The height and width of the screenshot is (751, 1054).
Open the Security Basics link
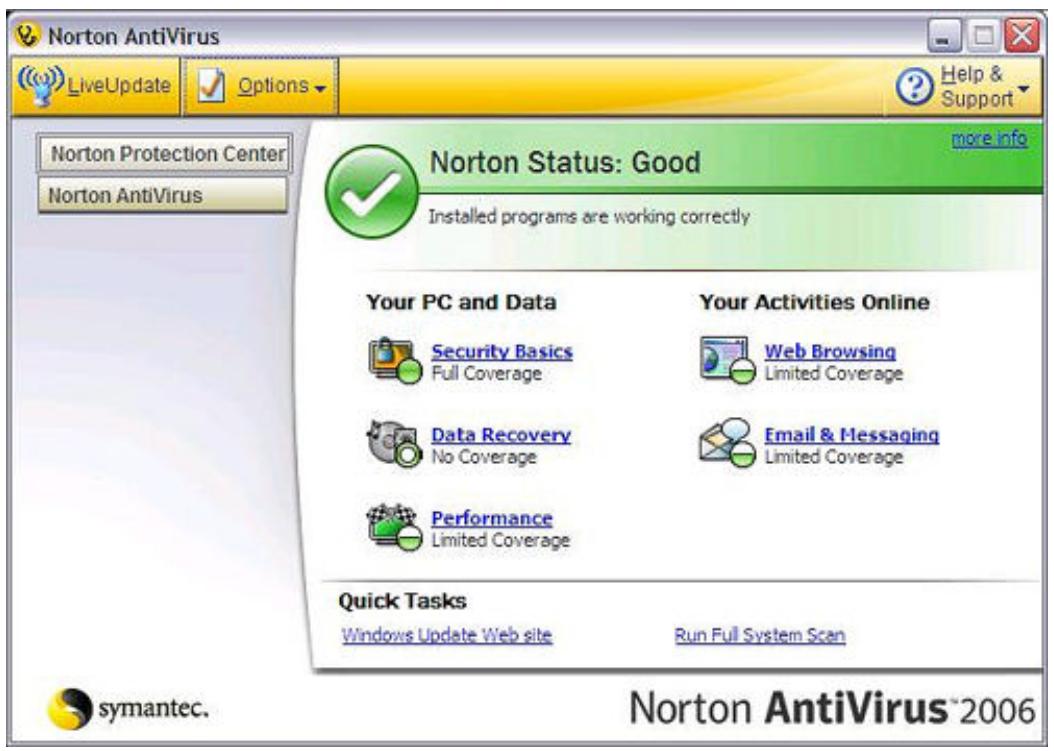(x=502, y=351)
